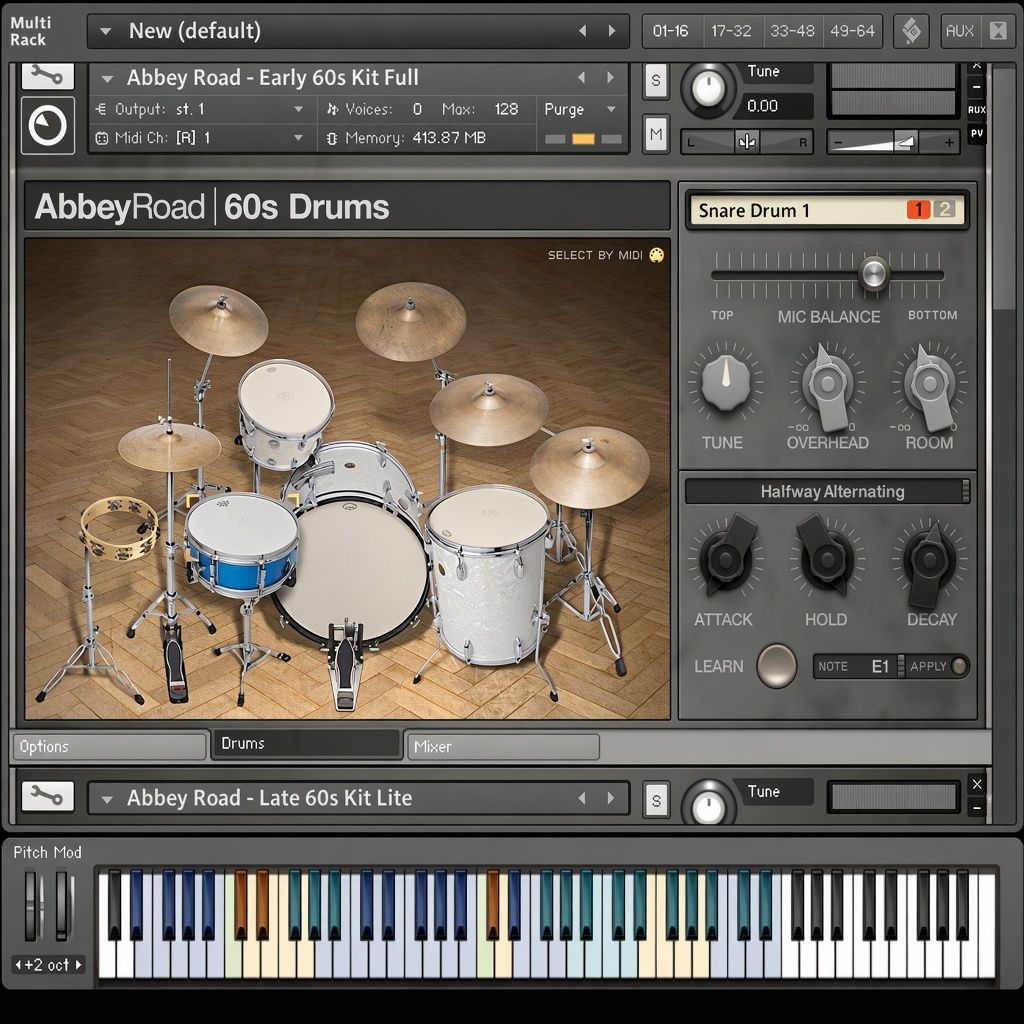Open wrench edit icon for Late 60s Kit
The width and height of the screenshot is (1024, 1024).
pos(48,796)
